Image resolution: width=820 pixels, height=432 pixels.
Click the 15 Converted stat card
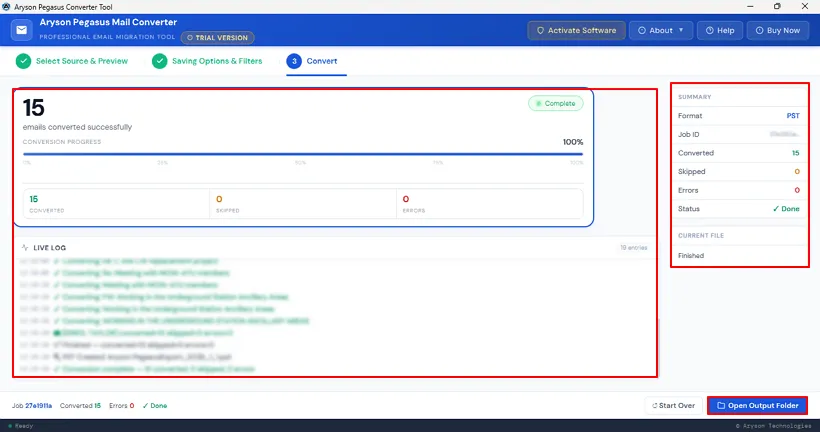116,204
